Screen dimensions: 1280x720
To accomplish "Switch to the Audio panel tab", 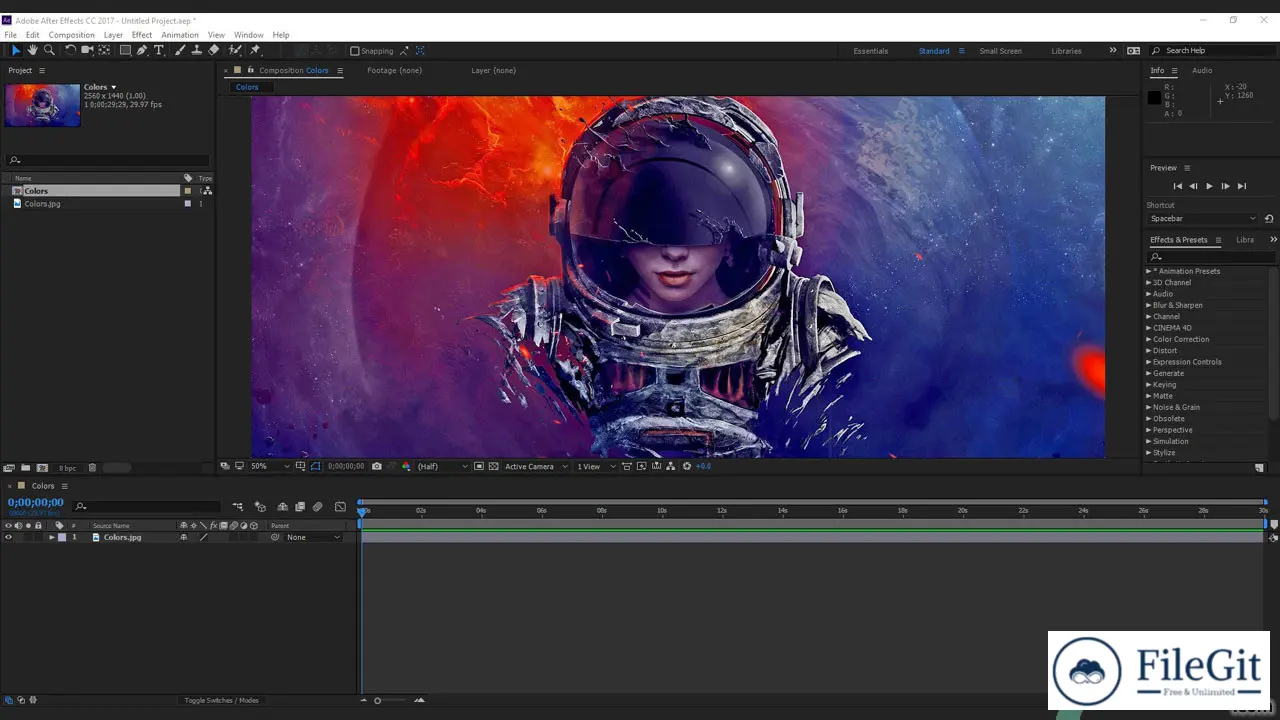I will click(1202, 70).
